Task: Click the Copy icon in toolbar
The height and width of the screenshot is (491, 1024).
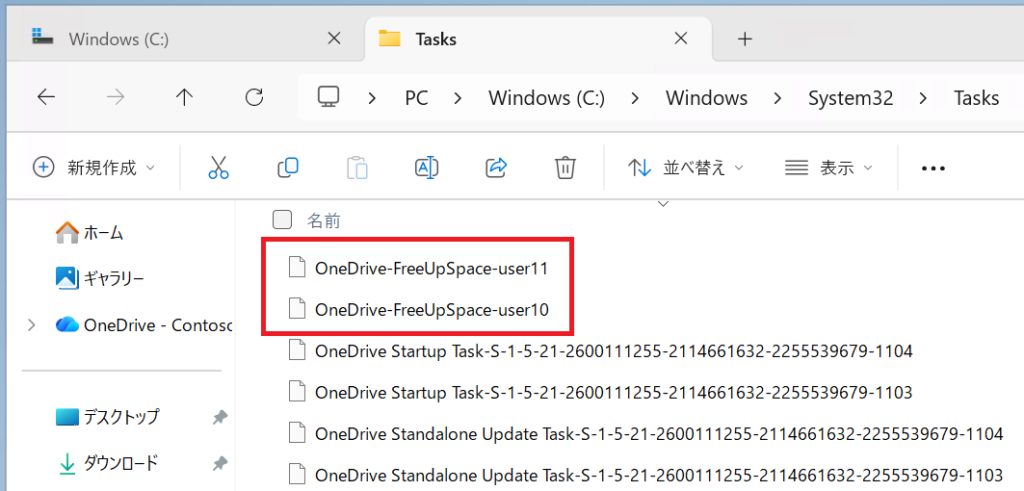Action: point(288,168)
